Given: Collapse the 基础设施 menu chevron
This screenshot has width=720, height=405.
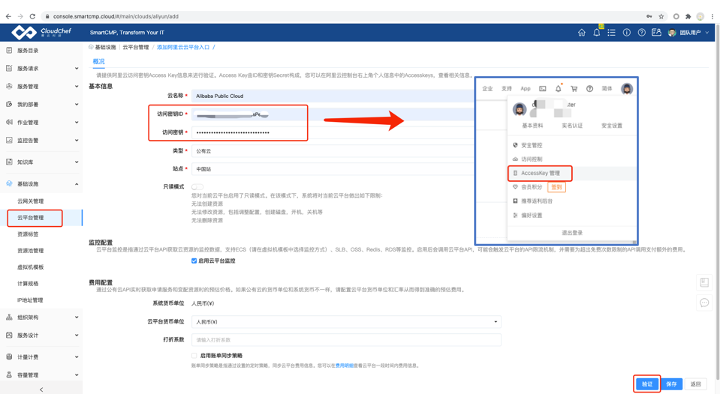Looking at the screenshot, I should [76, 184].
